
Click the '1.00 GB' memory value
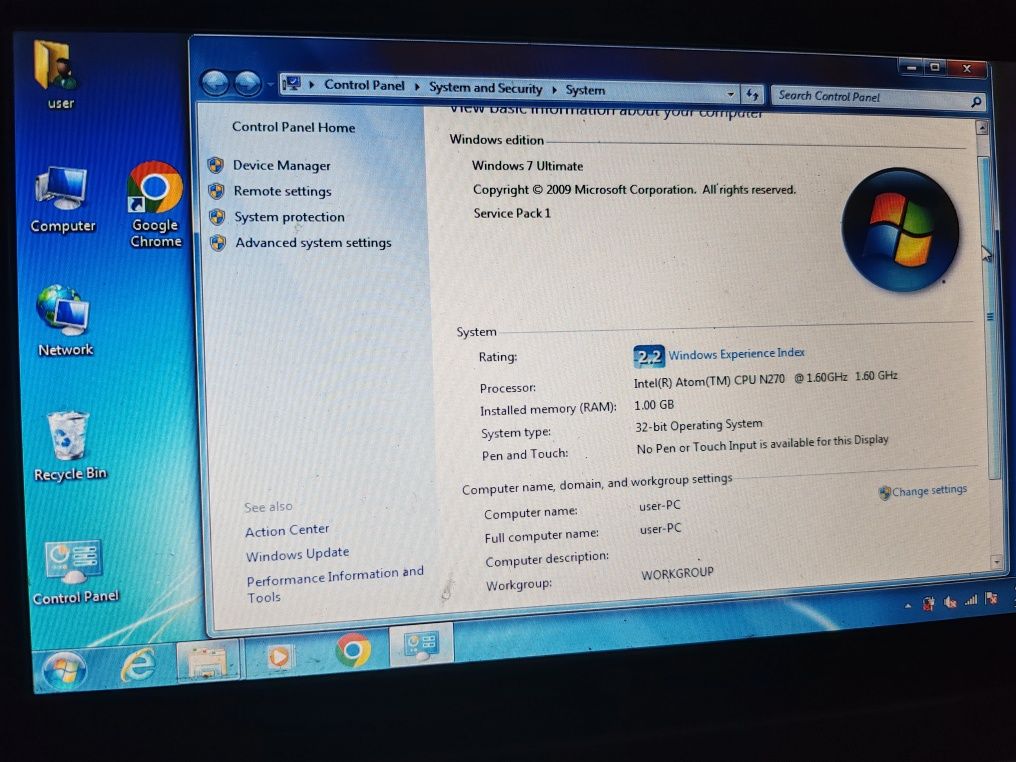tap(654, 405)
